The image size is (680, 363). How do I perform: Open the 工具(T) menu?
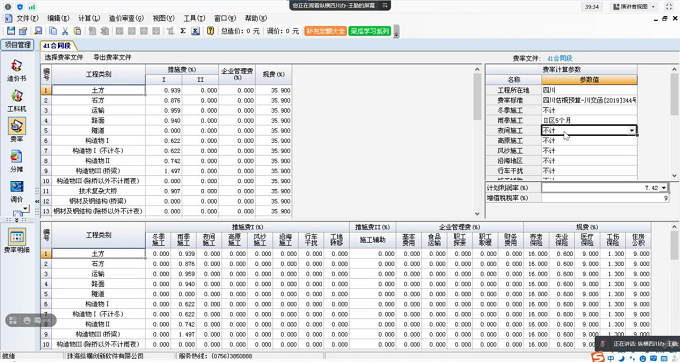pyautogui.click(x=194, y=18)
